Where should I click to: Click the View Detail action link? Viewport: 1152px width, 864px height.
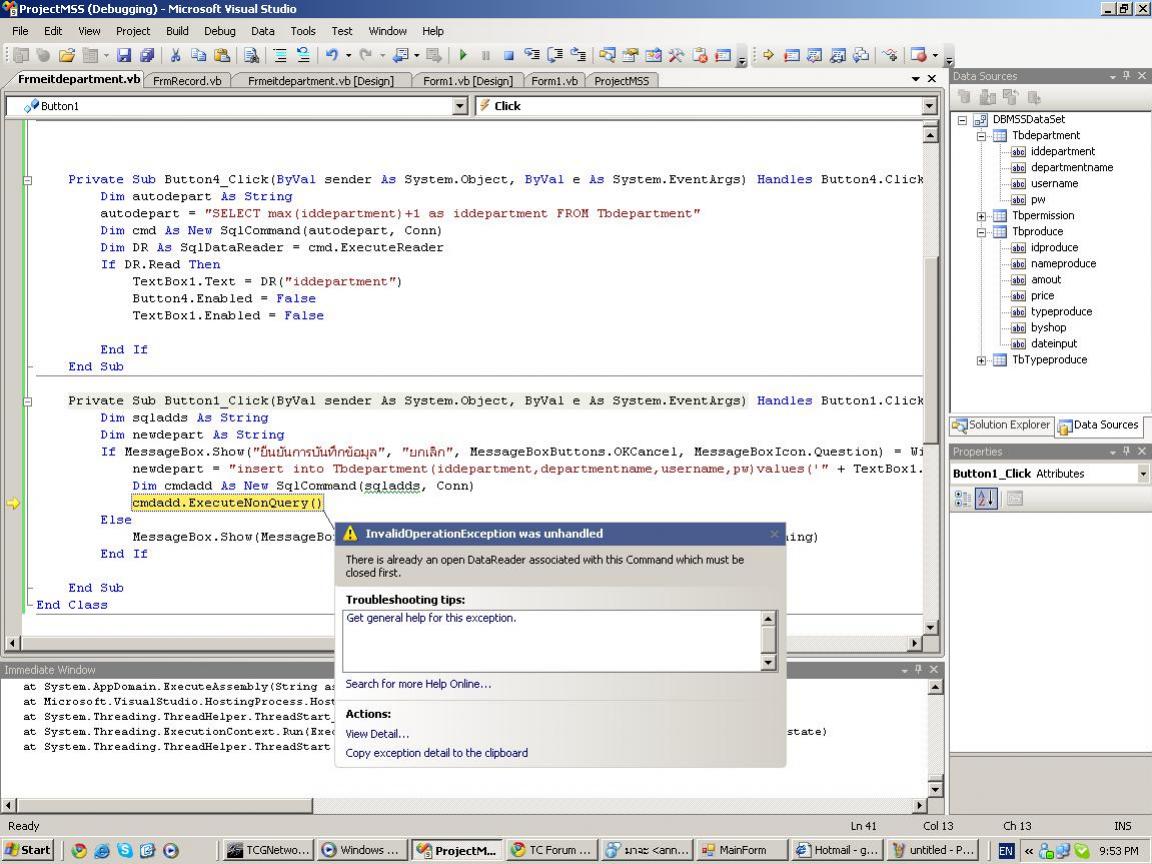coord(377,734)
